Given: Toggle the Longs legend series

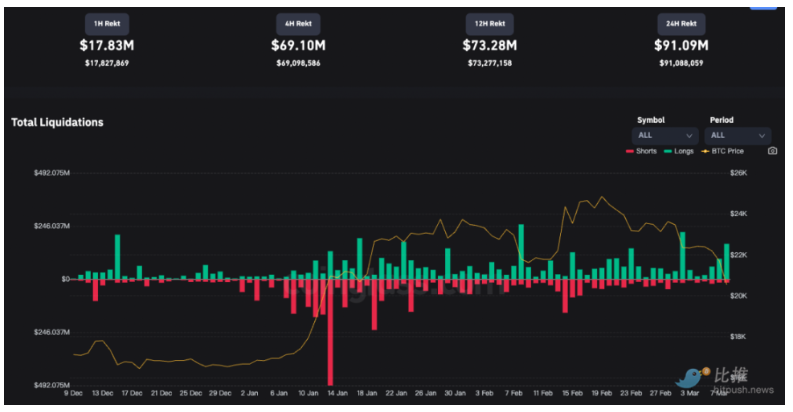Looking at the screenshot, I should click(679, 151).
